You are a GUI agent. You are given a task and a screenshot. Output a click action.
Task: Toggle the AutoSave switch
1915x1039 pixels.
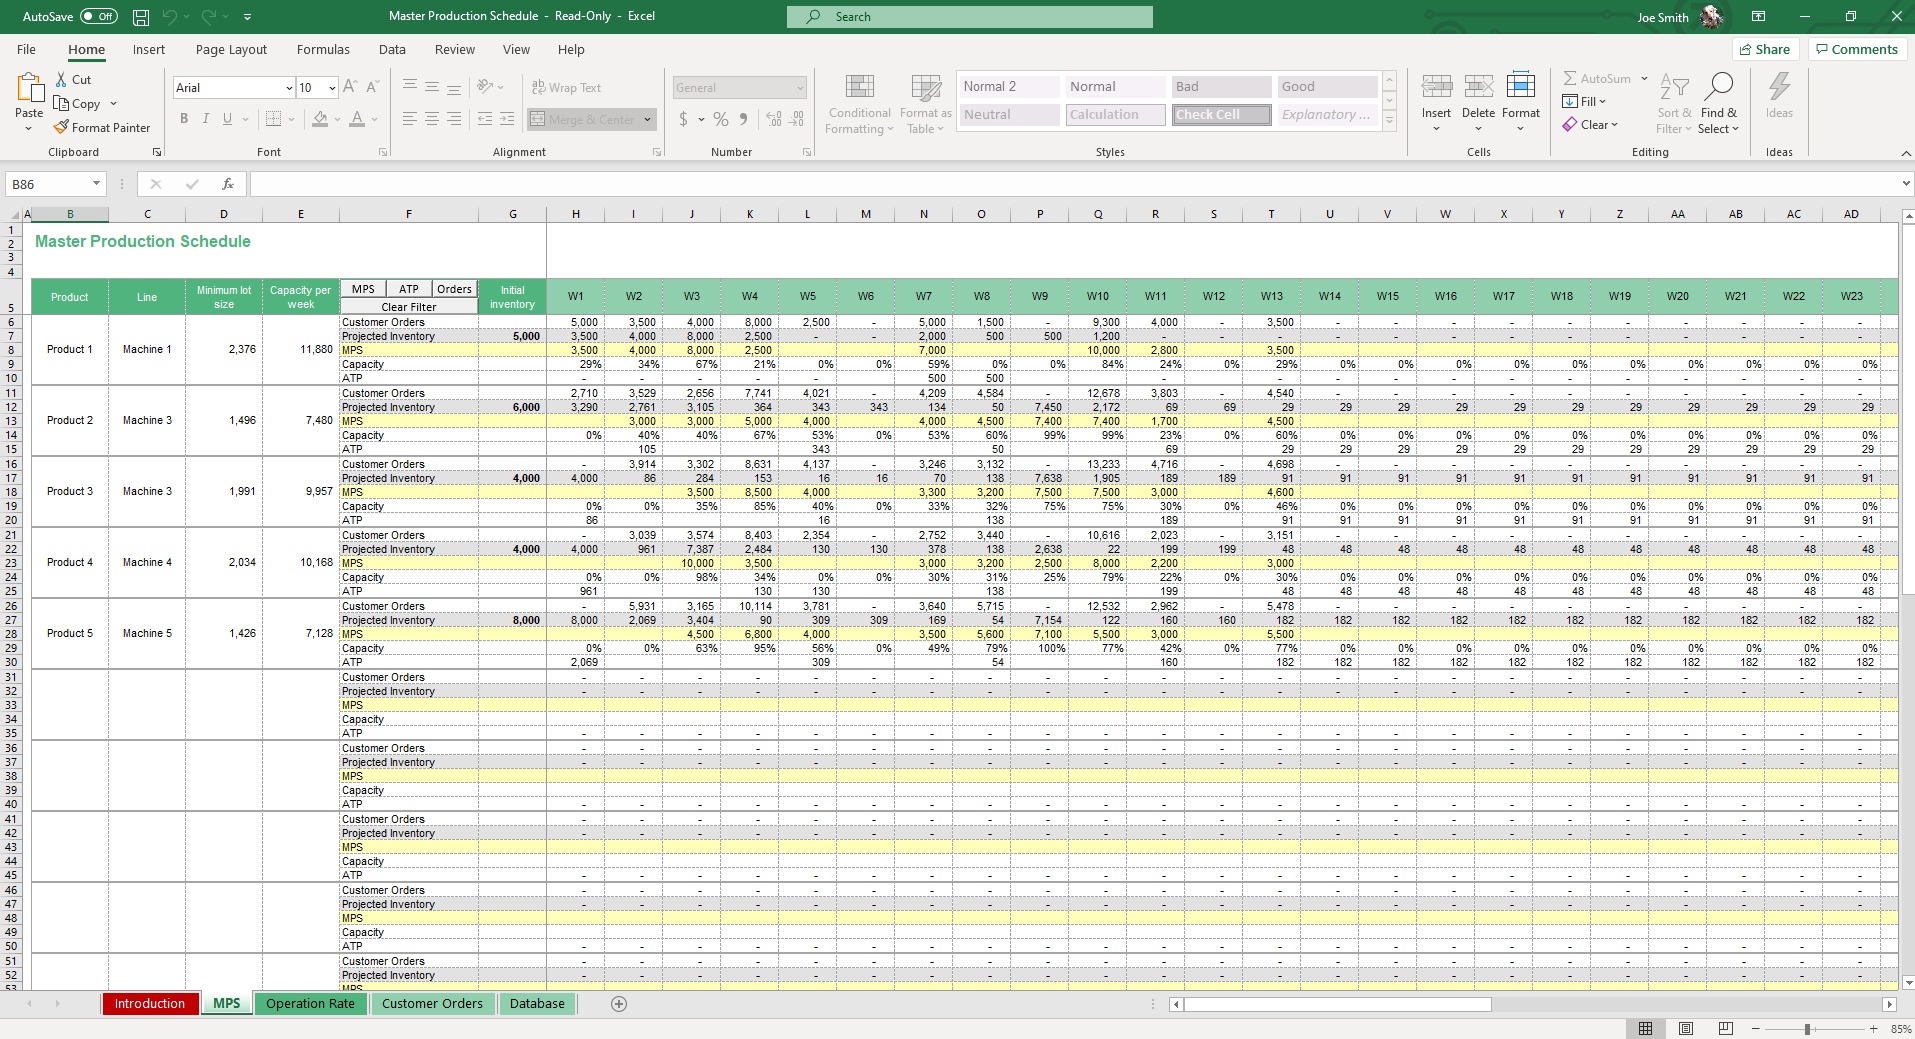[98, 17]
